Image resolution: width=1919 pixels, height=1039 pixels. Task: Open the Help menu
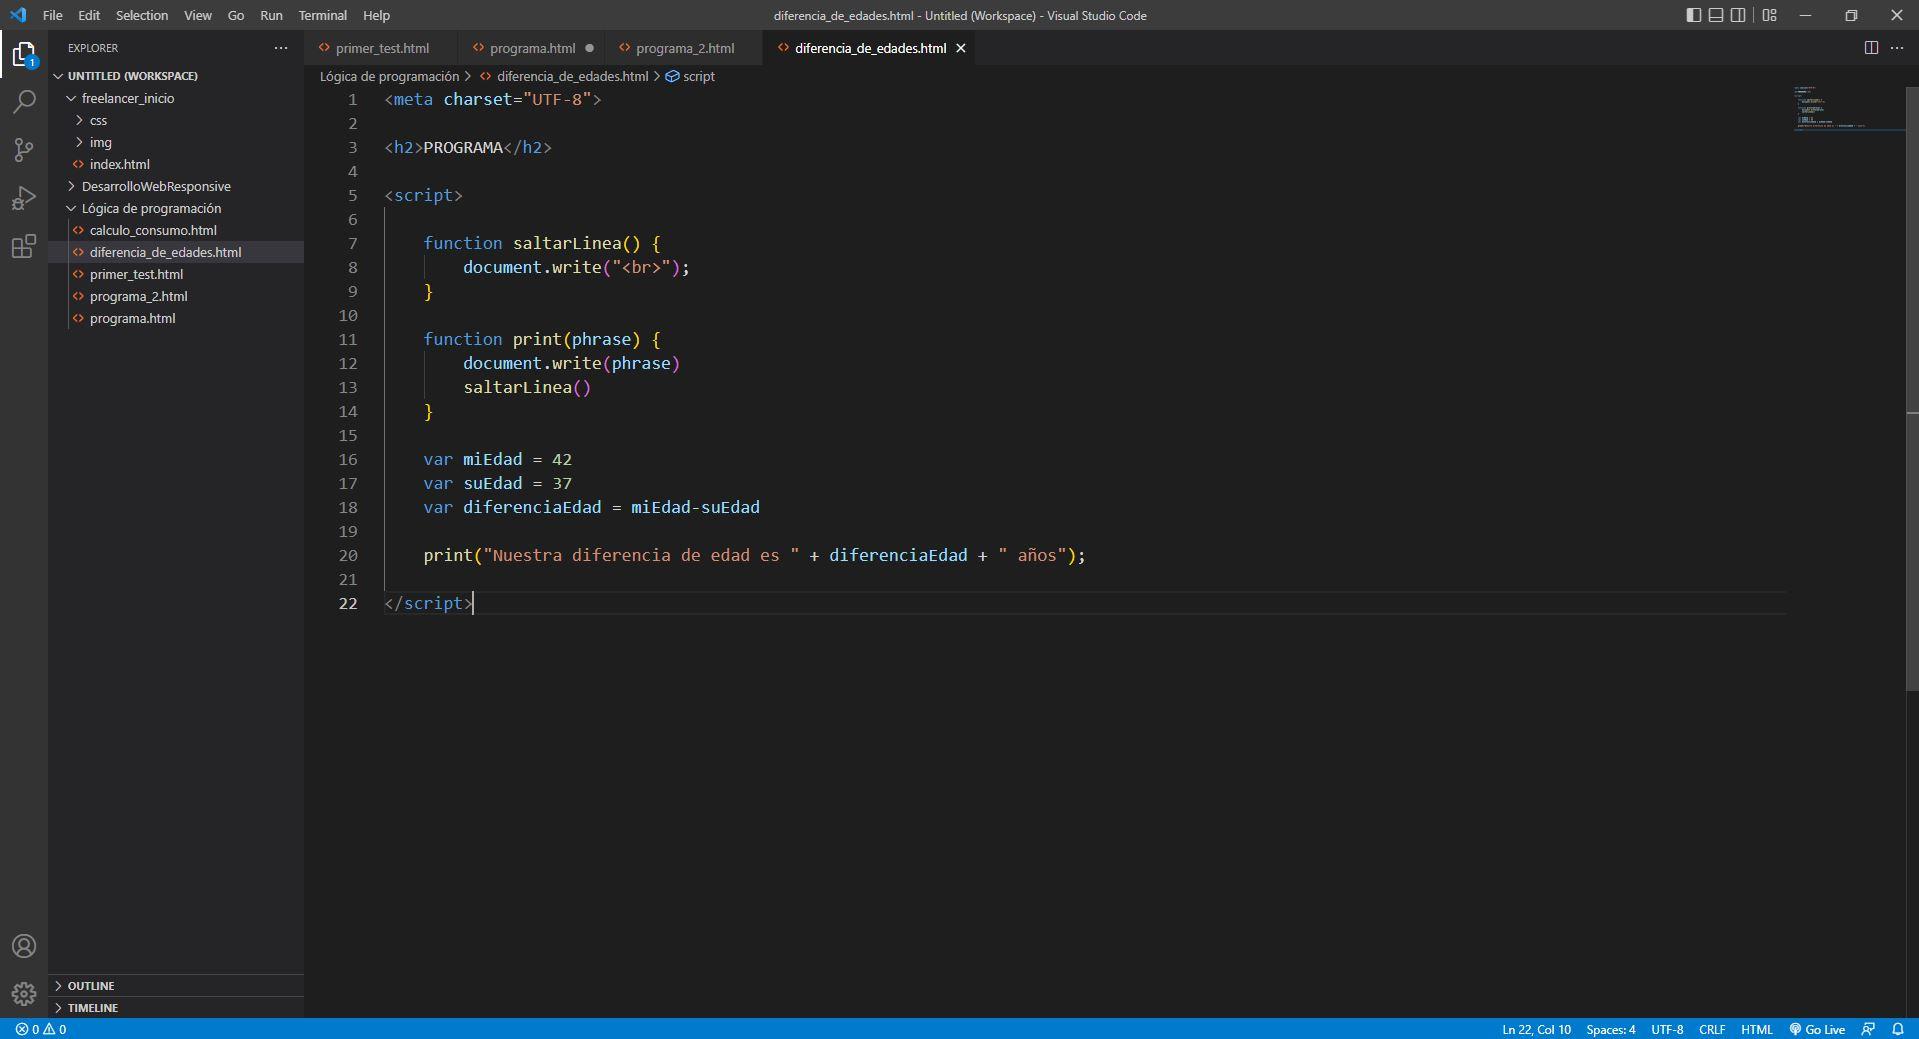click(377, 15)
